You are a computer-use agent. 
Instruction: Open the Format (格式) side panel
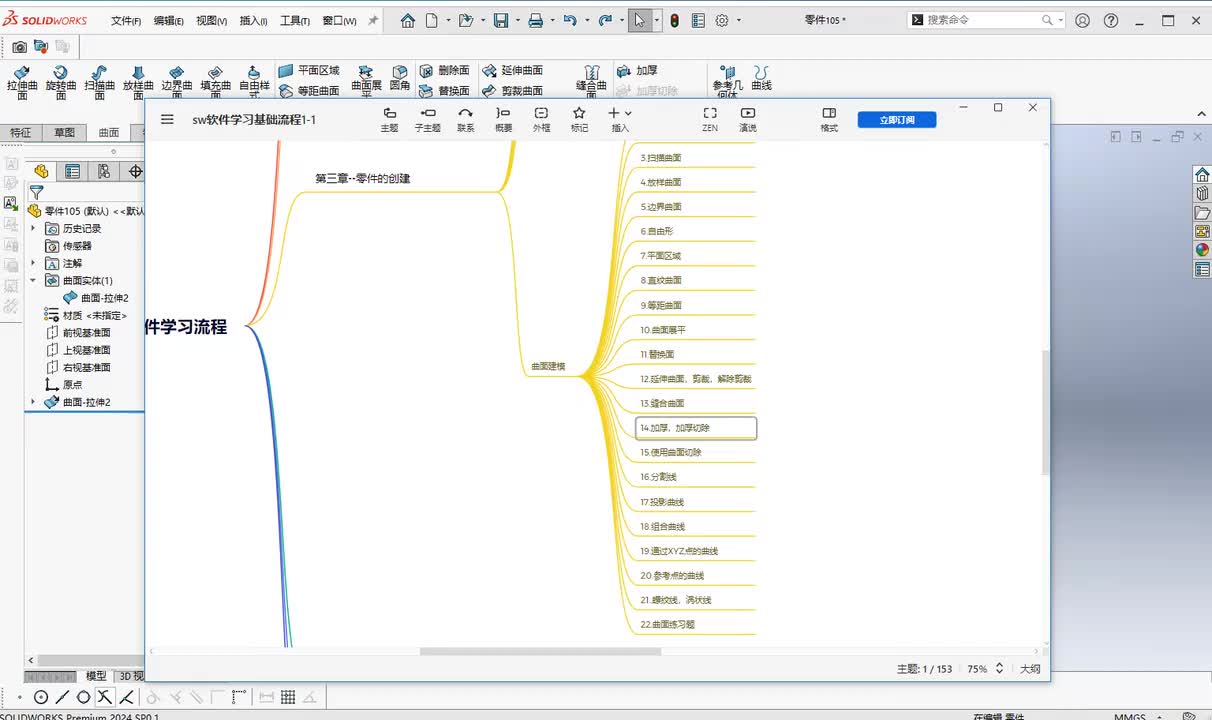click(x=829, y=119)
